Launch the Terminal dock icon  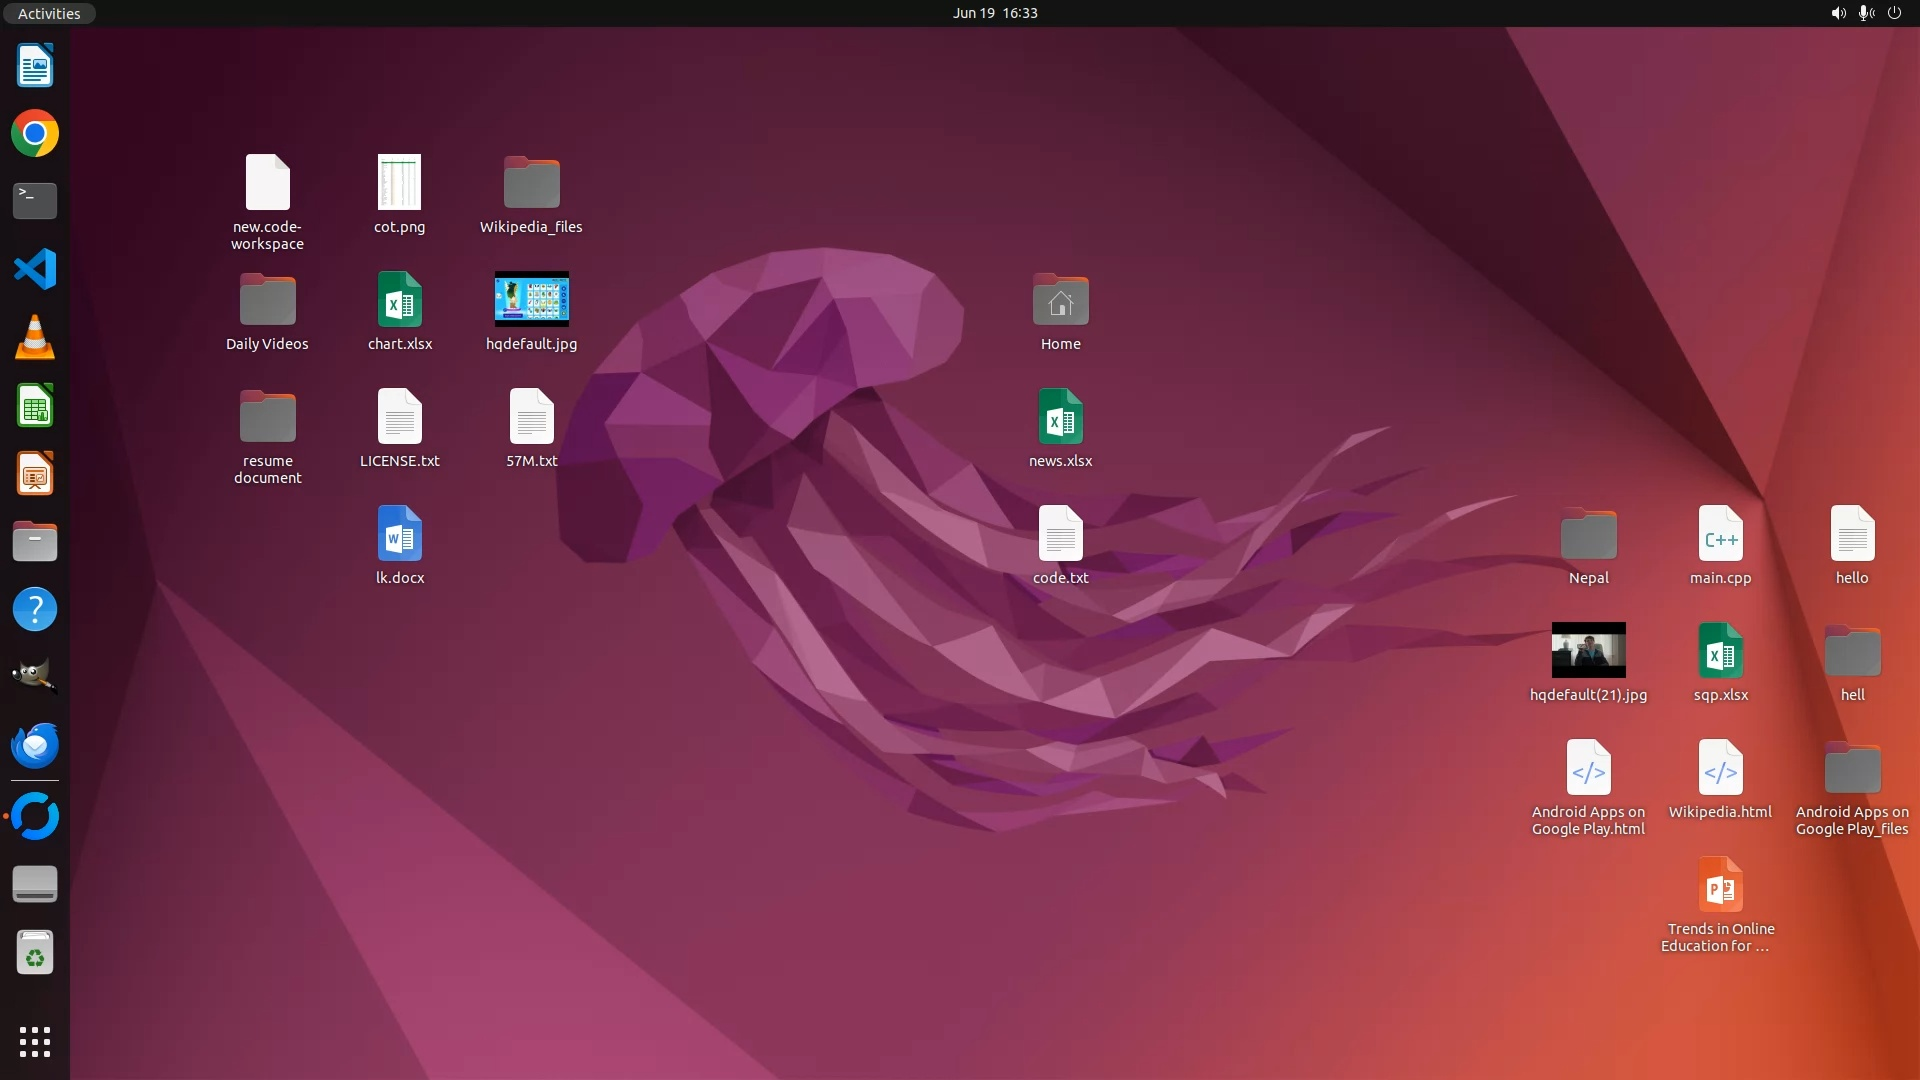[x=35, y=201]
